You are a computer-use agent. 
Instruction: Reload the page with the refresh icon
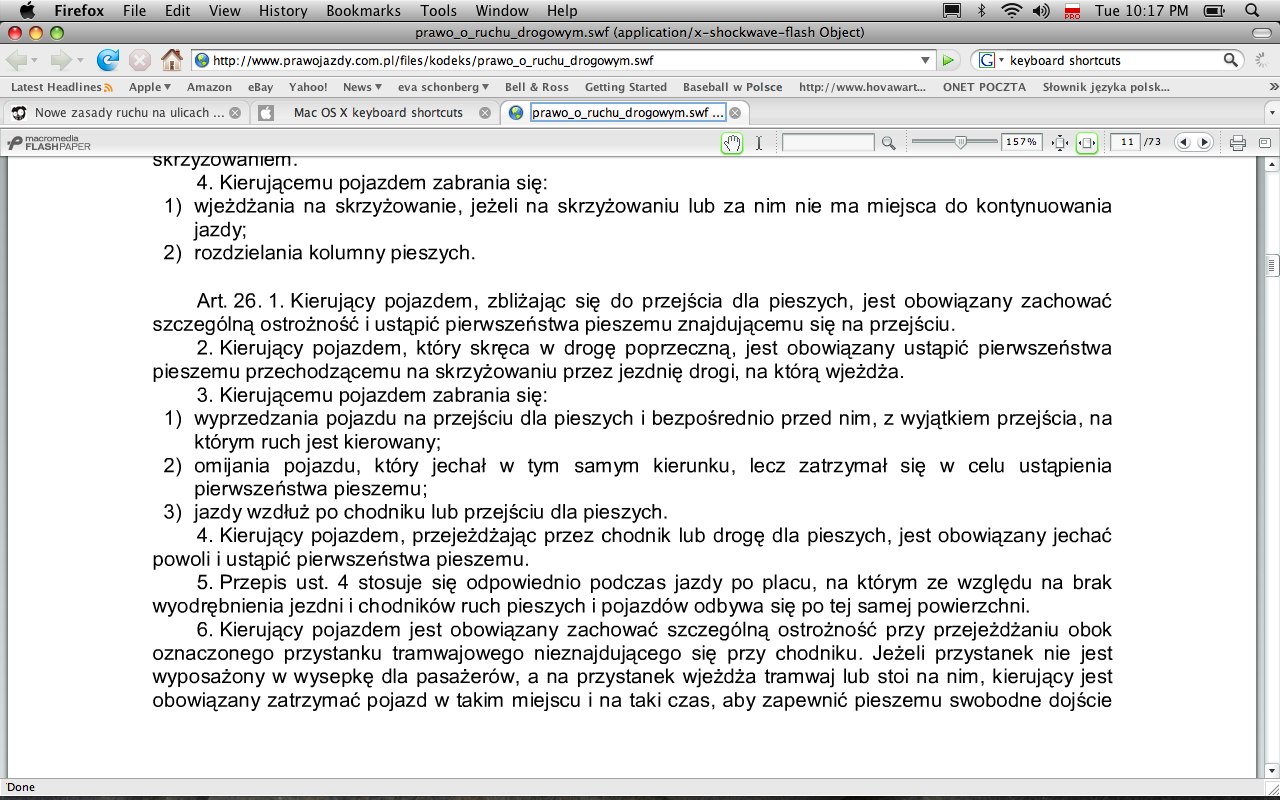pos(107,60)
